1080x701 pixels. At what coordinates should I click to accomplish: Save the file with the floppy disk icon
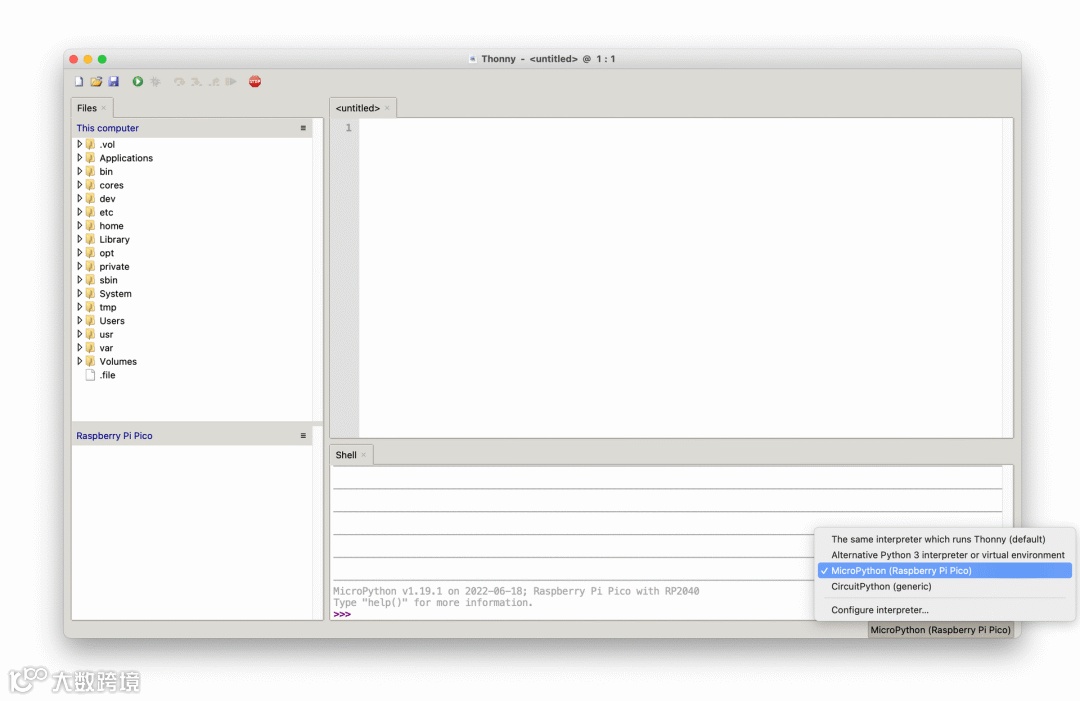pyautogui.click(x=114, y=81)
